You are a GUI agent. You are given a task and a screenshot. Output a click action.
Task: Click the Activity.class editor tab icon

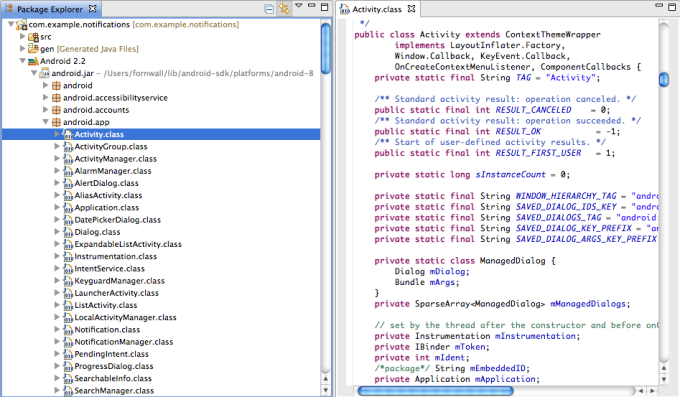click(x=345, y=9)
